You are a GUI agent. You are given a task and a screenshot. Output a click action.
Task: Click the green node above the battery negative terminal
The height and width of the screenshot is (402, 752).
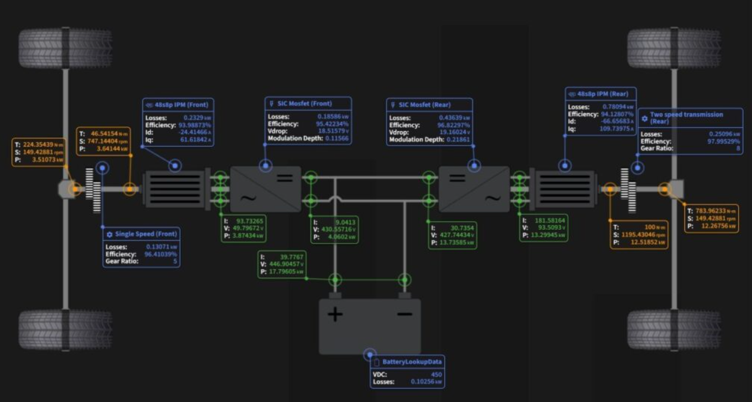tap(405, 280)
